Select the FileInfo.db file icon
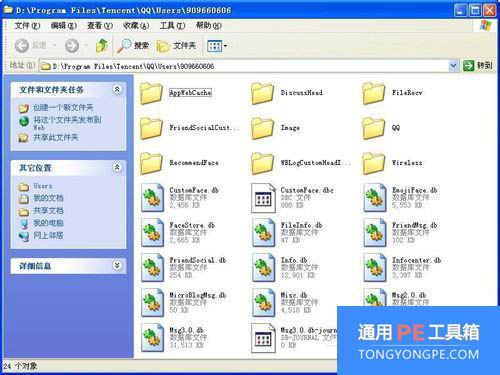The width and height of the screenshot is (500, 375). tap(263, 233)
